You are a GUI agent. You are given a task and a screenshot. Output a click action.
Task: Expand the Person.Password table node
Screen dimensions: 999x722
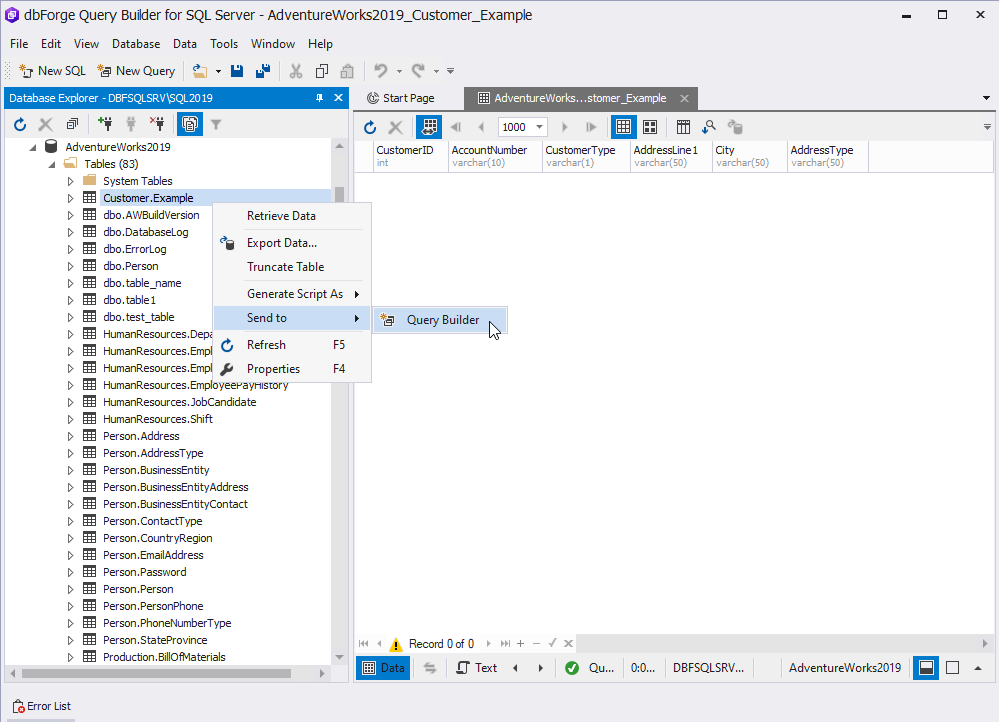click(x=70, y=572)
